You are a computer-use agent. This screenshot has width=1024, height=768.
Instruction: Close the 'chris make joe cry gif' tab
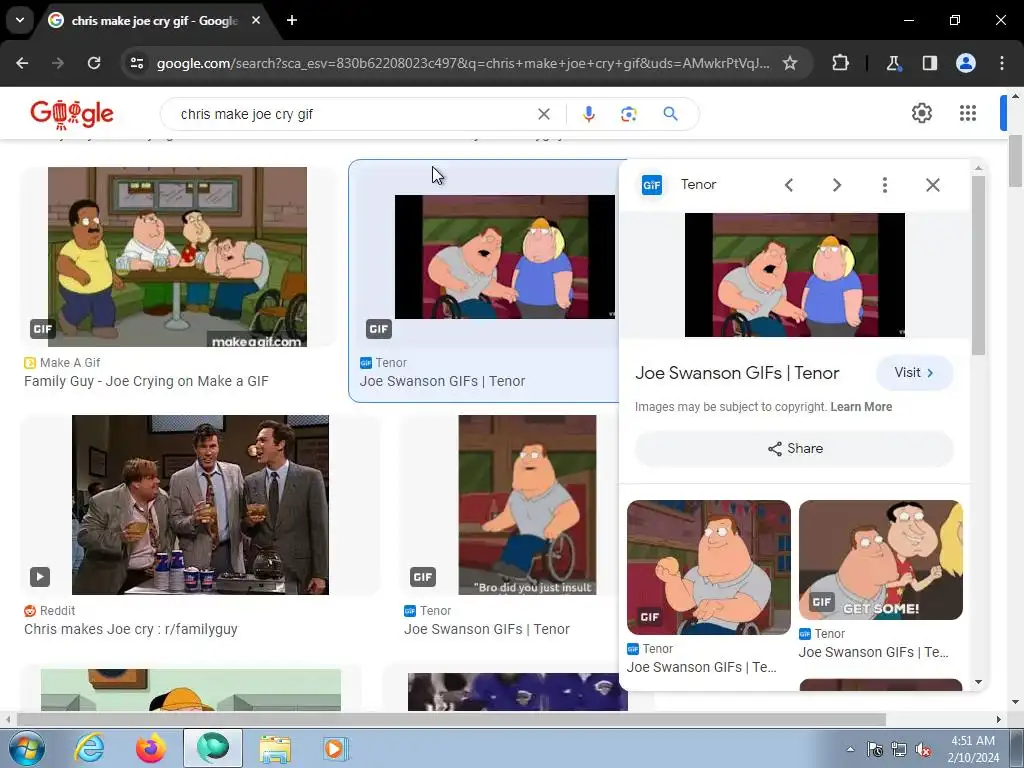click(256, 20)
